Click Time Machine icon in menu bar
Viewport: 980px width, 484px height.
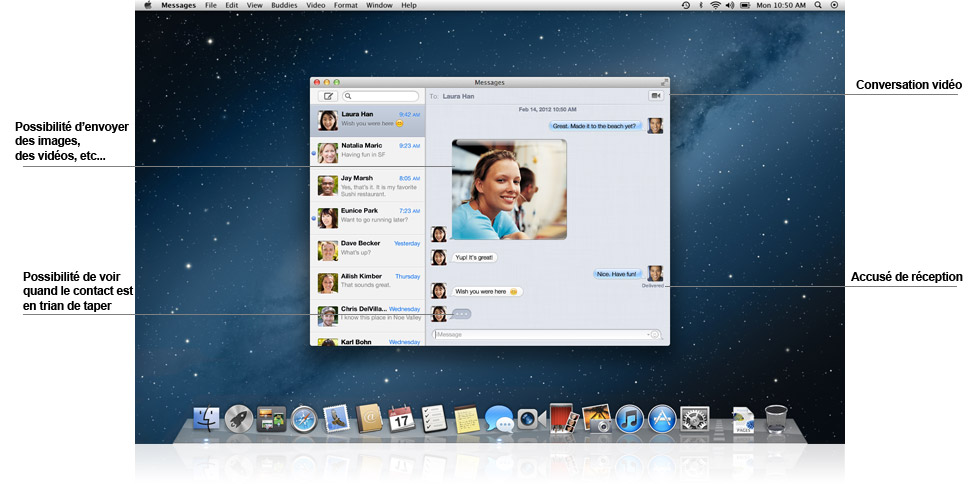click(x=686, y=5)
